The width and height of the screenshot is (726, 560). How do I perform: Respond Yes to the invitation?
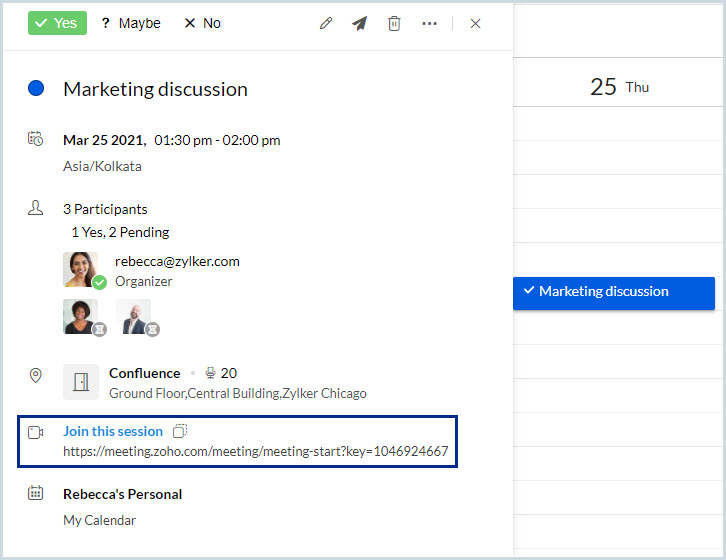[x=57, y=23]
